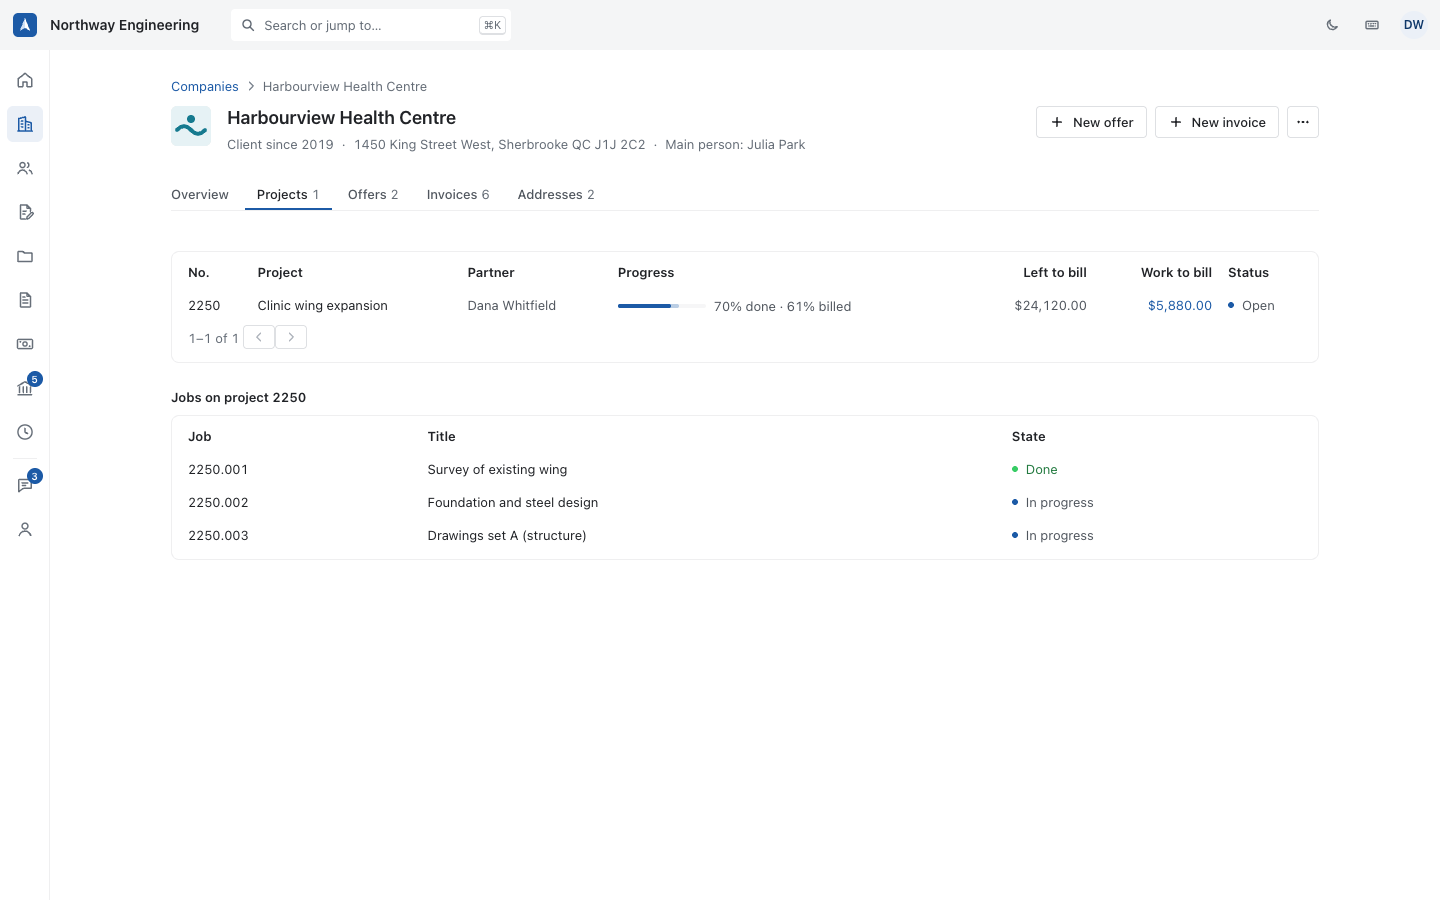
Task: Open the home icon in the sidebar
Action: pyautogui.click(x=25, y=80)
